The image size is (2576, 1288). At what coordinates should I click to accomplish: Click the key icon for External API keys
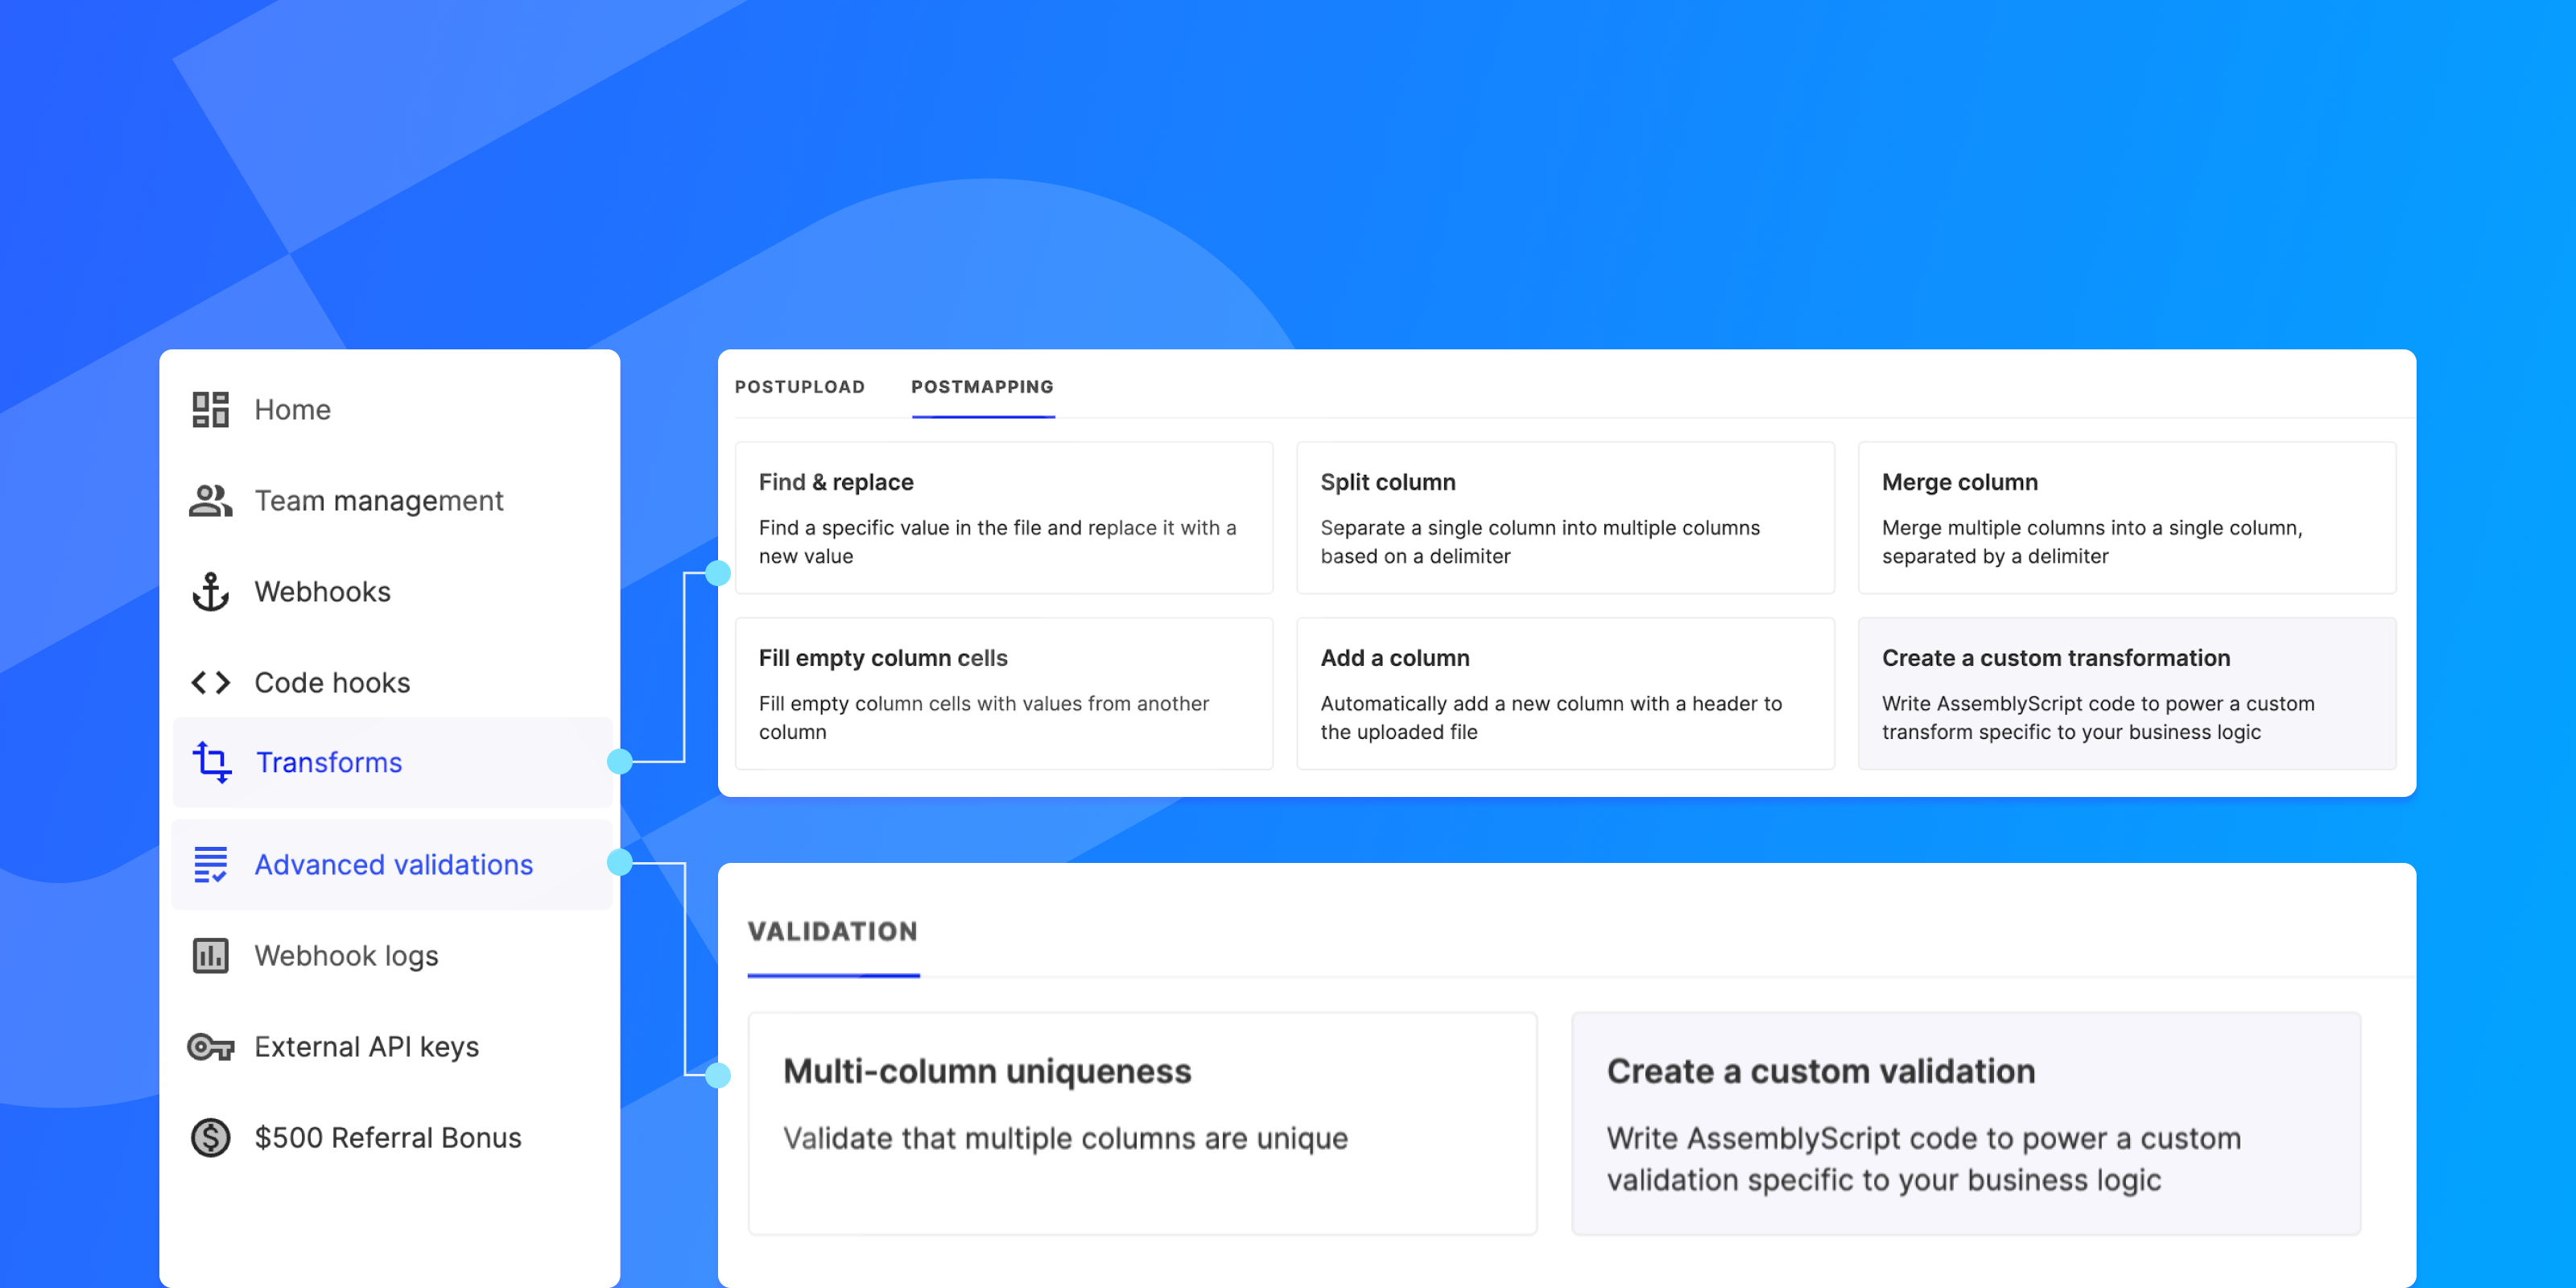point(211,1046)
